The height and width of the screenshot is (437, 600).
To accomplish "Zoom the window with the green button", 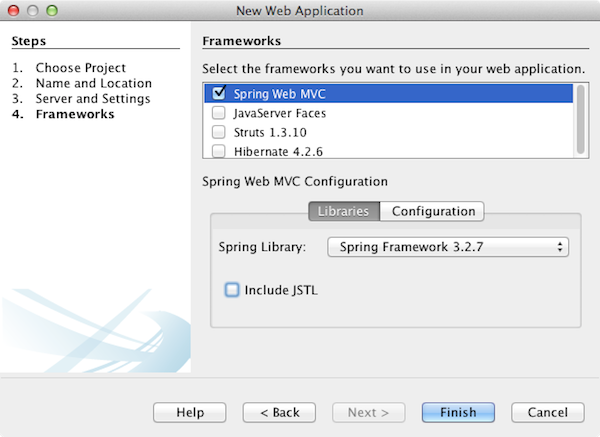I will point(51,11).
